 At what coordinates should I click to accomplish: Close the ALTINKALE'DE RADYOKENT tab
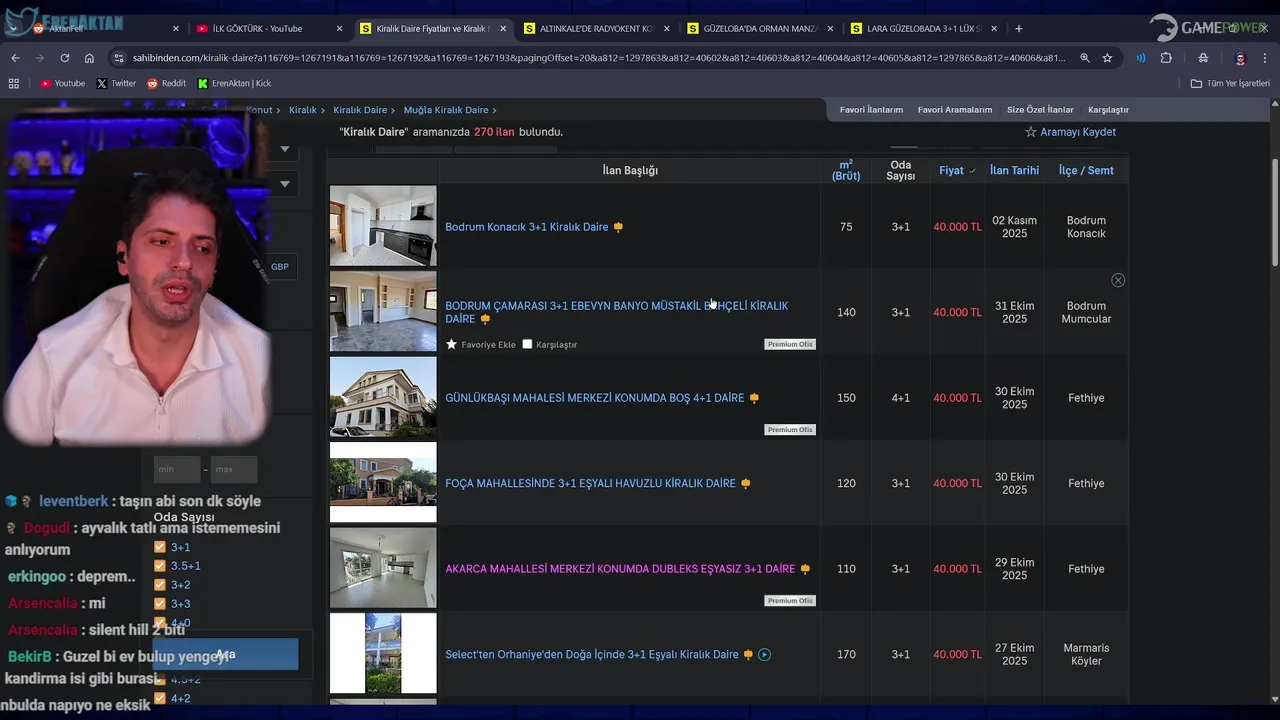tap(667, 28)
